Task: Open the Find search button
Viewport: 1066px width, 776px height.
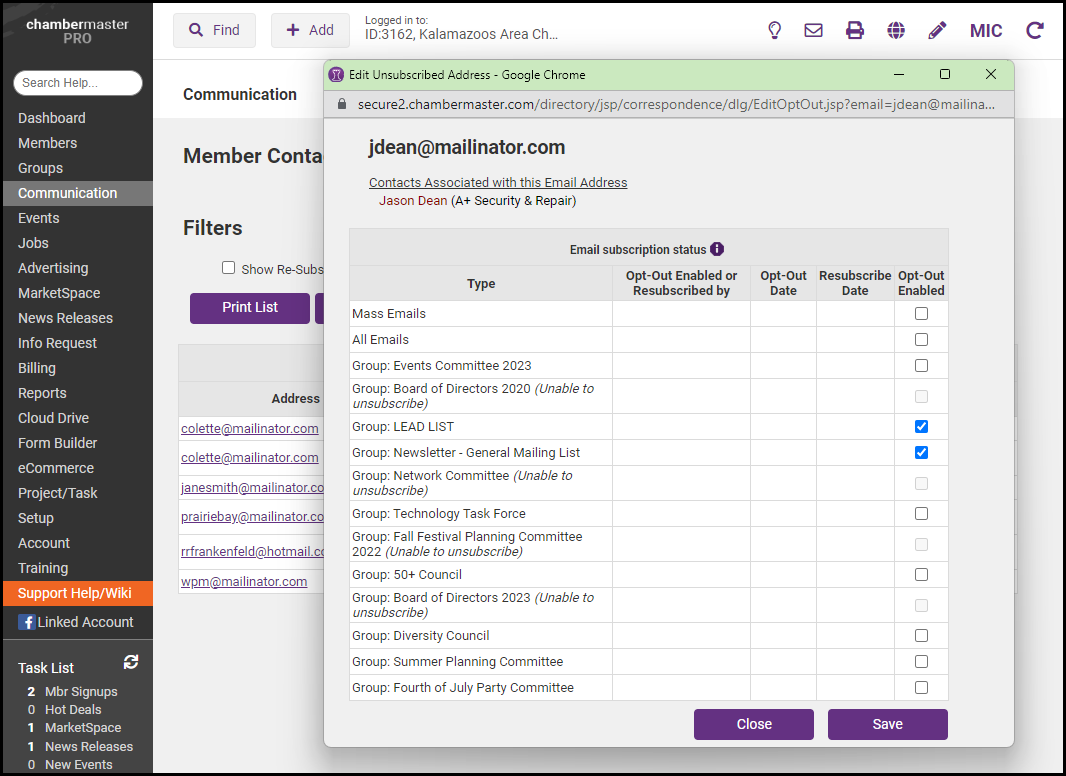Action: (x=214, y=31)
